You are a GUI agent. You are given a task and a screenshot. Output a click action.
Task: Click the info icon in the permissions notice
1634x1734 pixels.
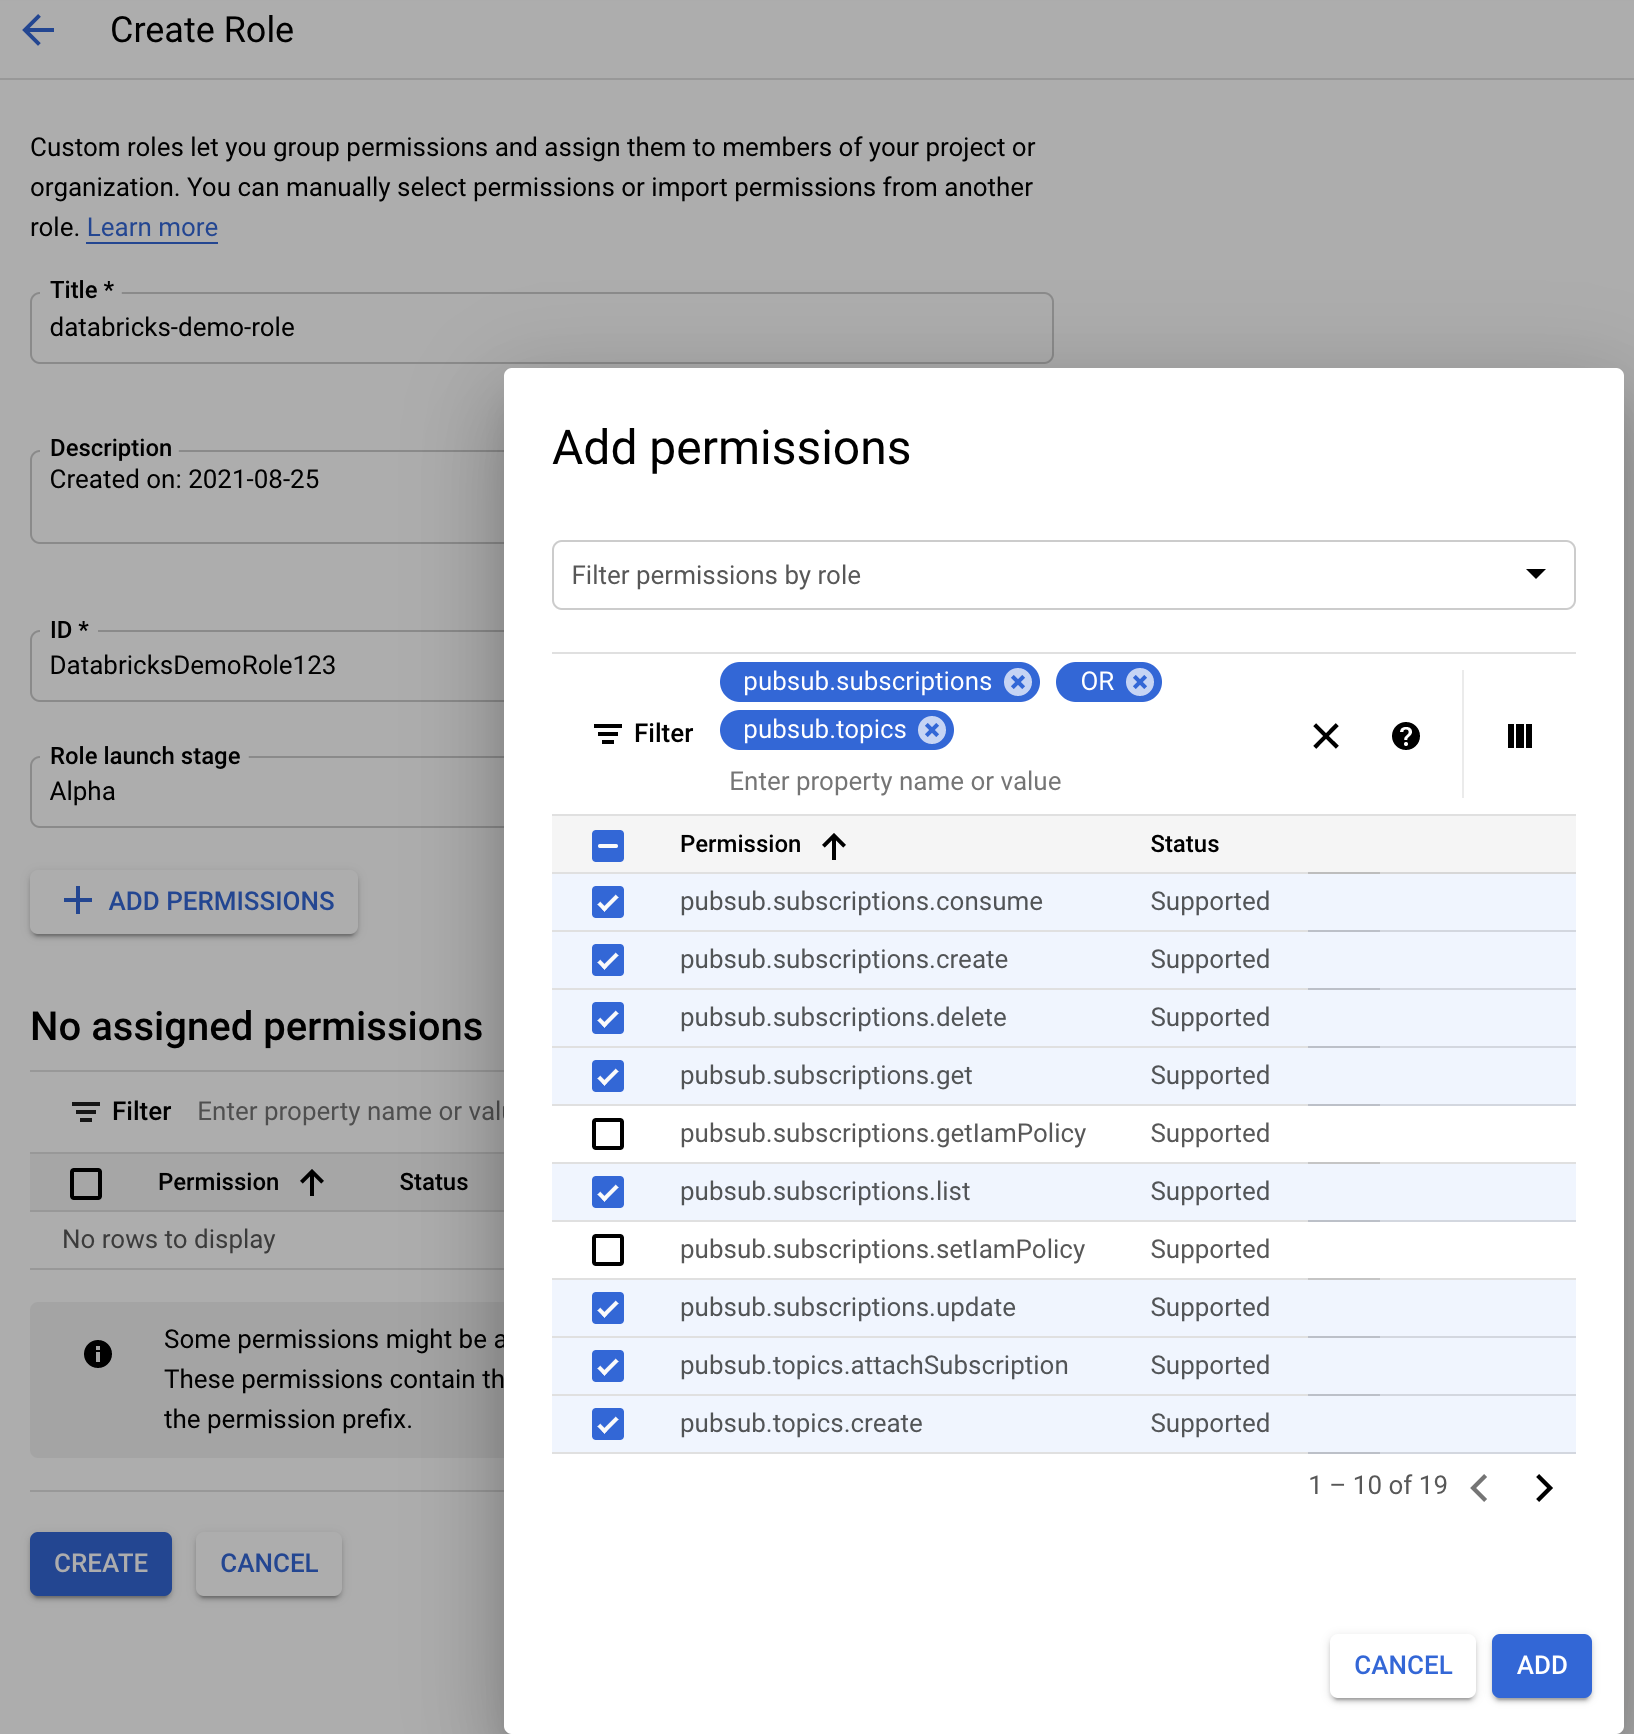coord(97,1354)
